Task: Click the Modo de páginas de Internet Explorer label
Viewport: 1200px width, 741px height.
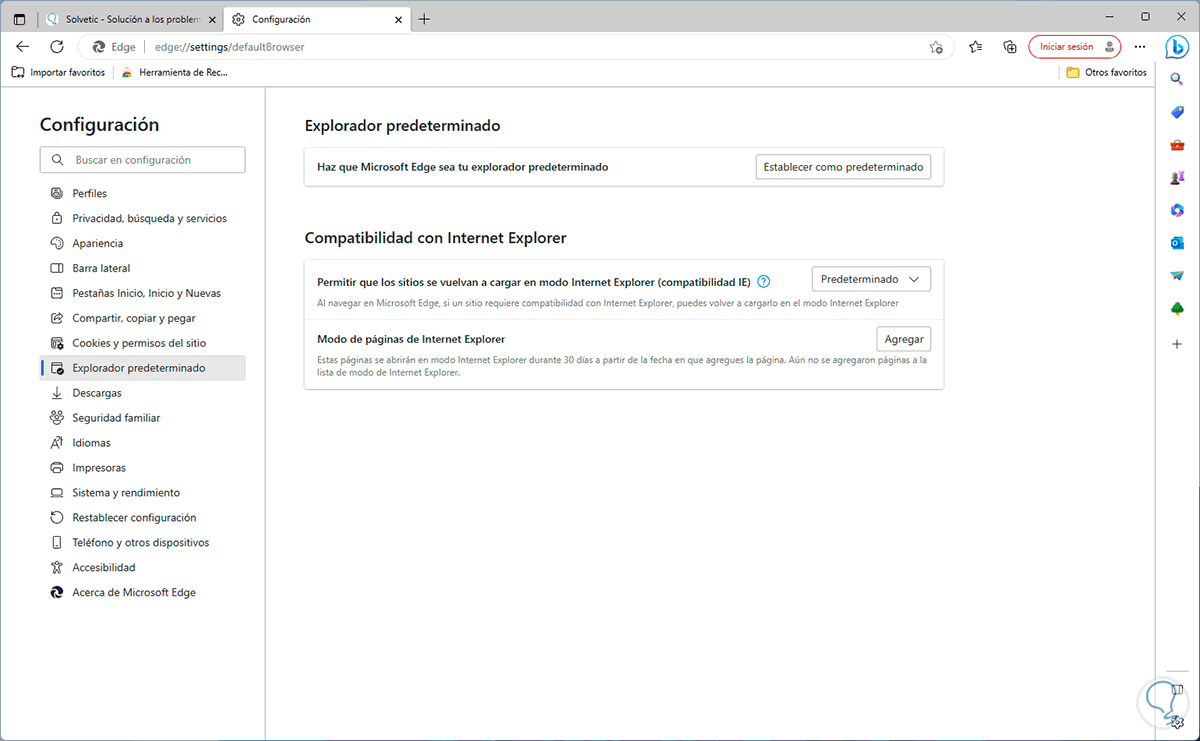Action: click(411, 339)
